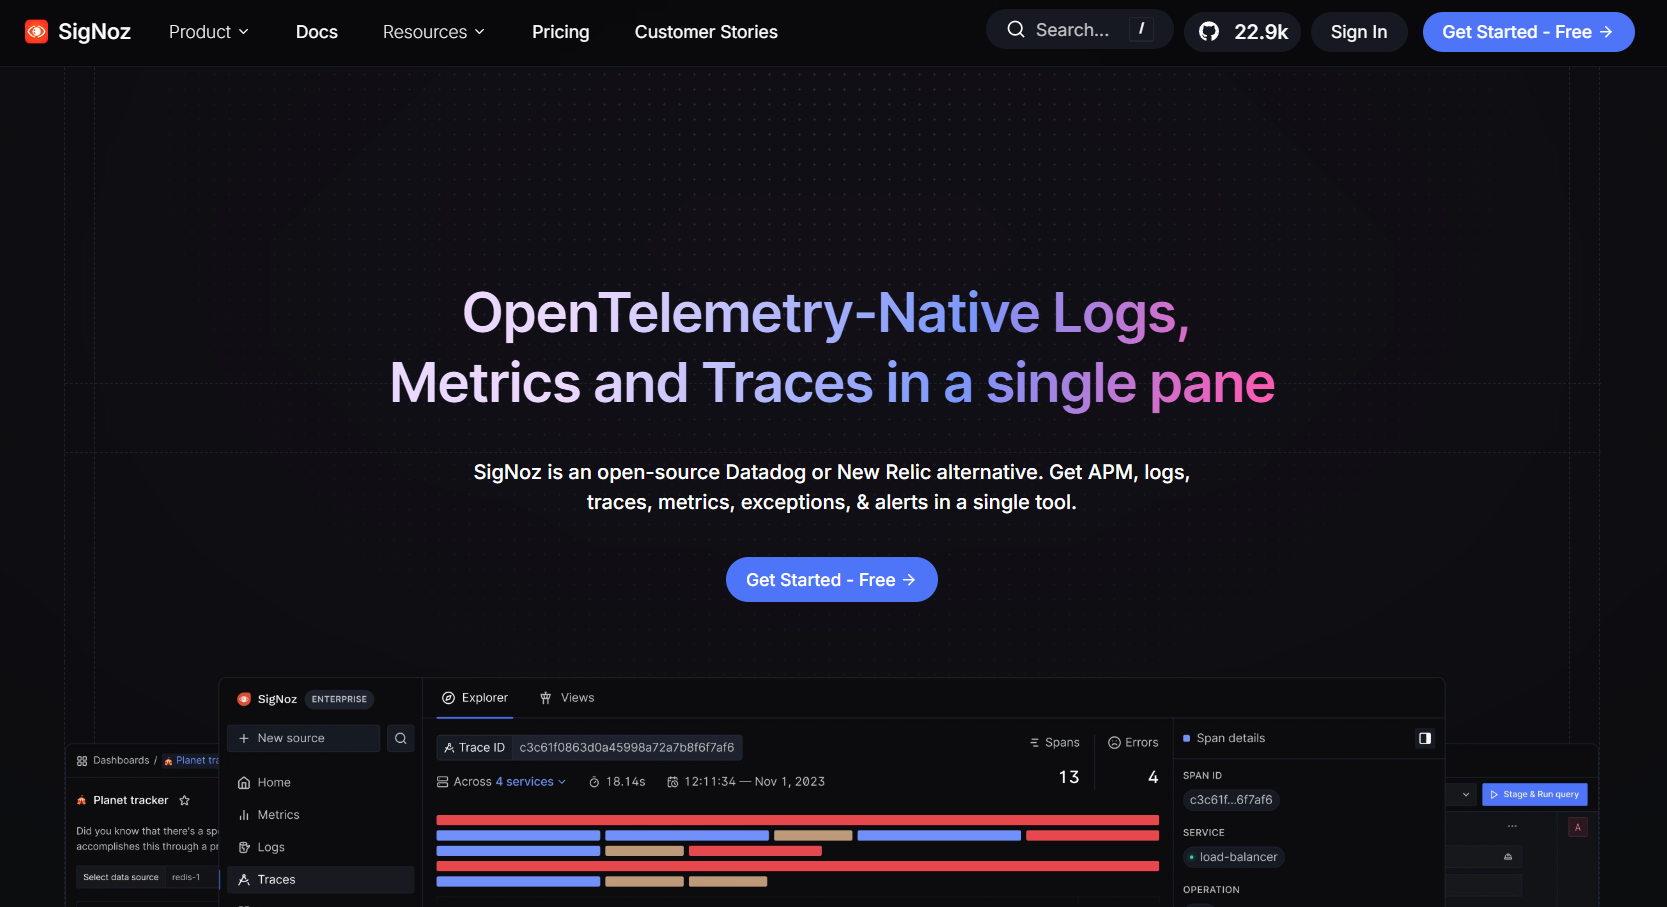
Task: Click the Logs icon in sidebar
Action: (244, 847)
